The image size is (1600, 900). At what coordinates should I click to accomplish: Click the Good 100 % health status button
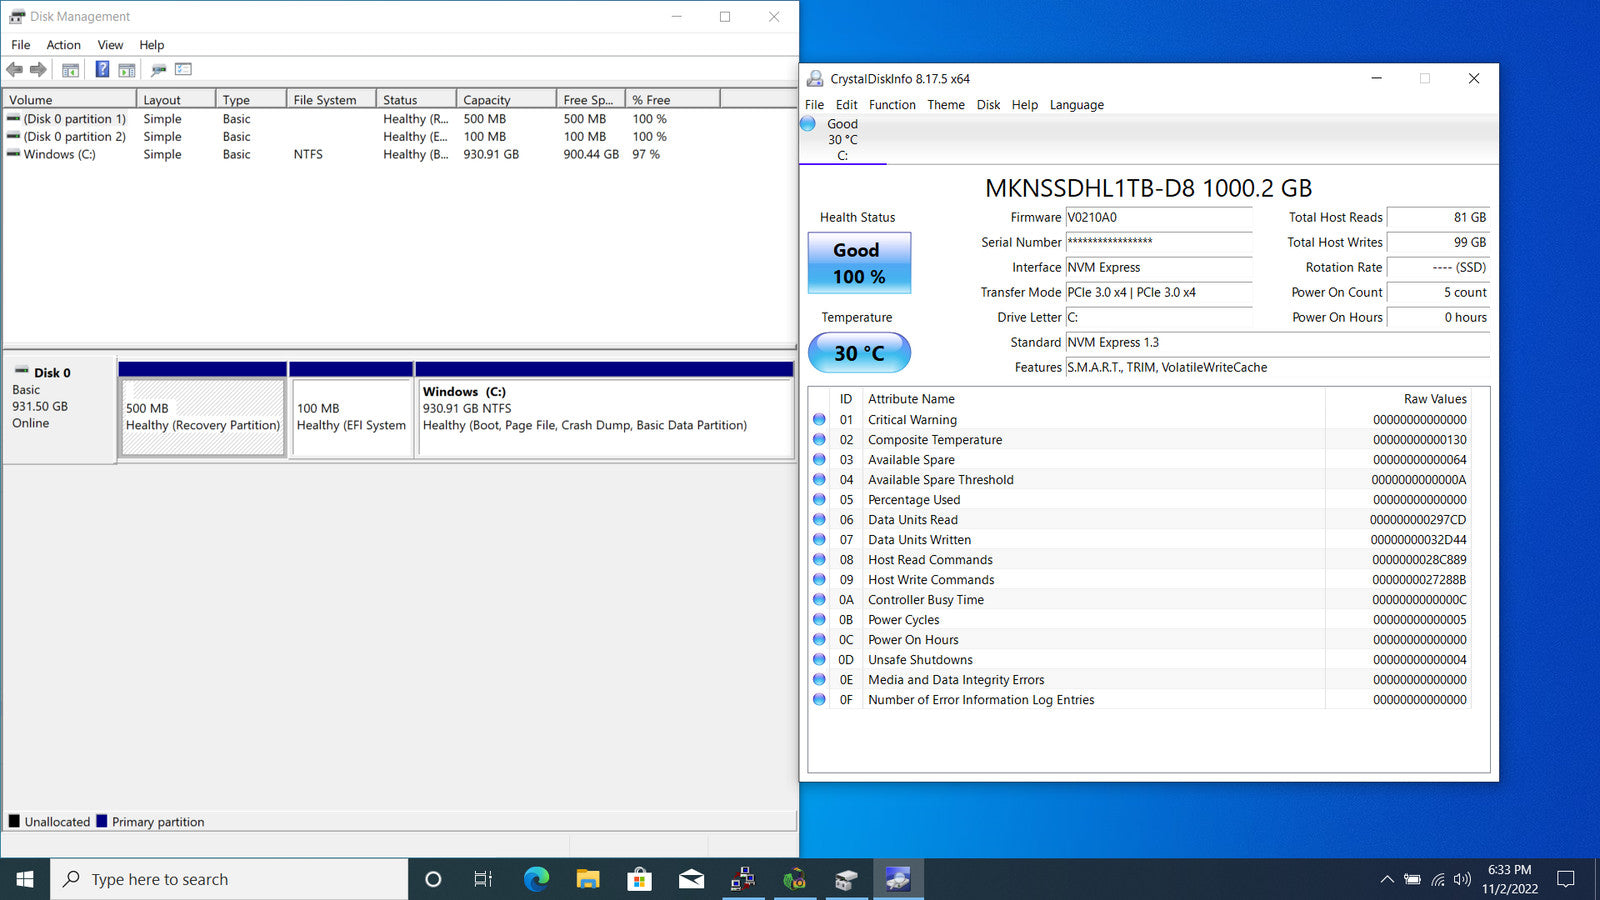[859, 263]
